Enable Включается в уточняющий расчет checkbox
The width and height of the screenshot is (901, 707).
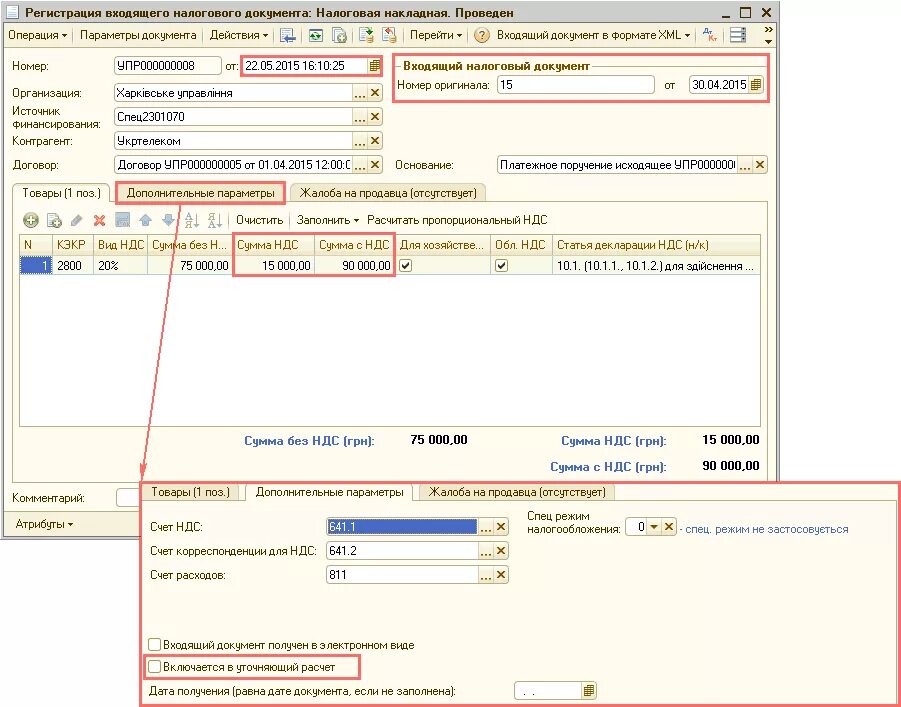tap(154, 667)
